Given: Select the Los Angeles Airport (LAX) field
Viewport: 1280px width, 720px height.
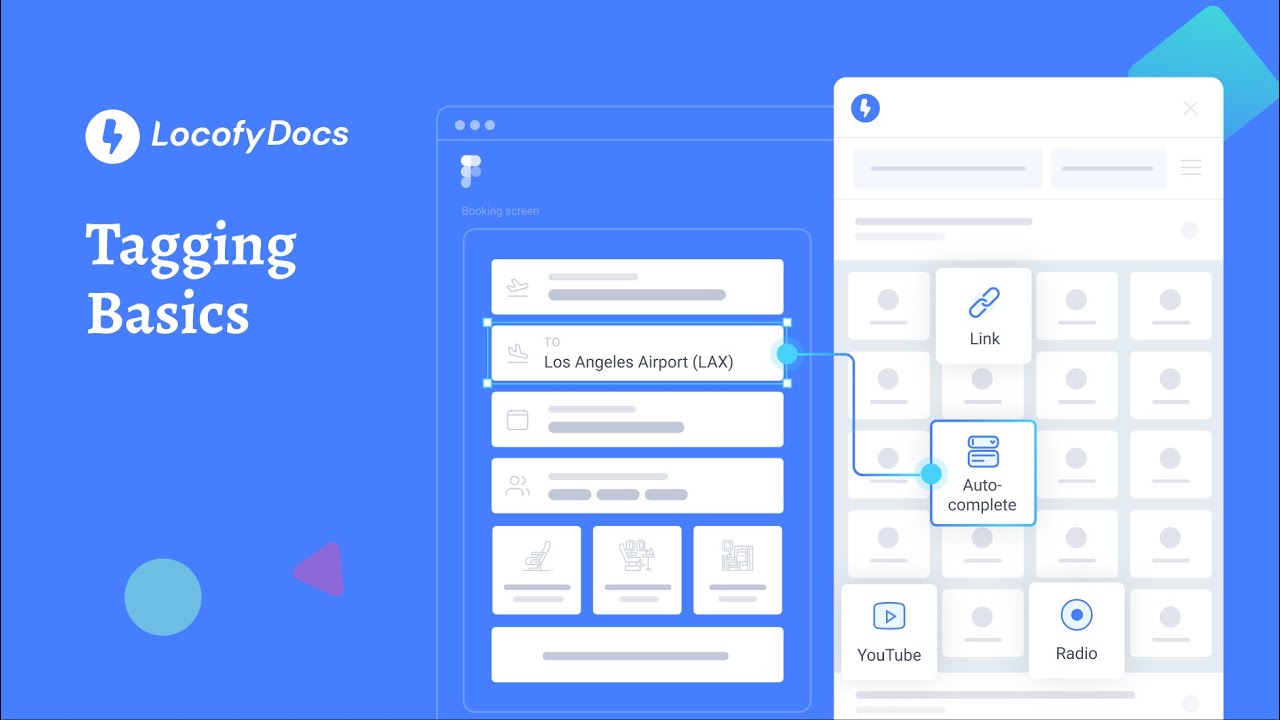Looking at the screenshot, I should point(637,353).
